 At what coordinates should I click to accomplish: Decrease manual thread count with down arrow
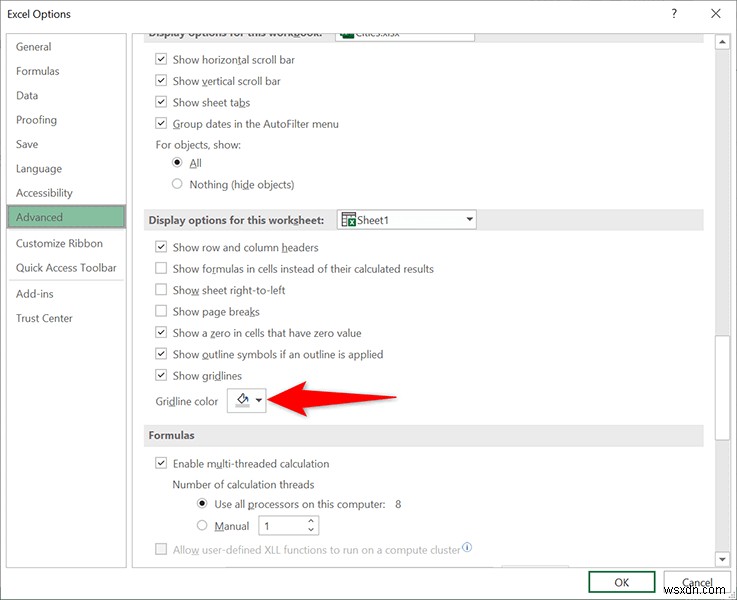coord(311,530)
